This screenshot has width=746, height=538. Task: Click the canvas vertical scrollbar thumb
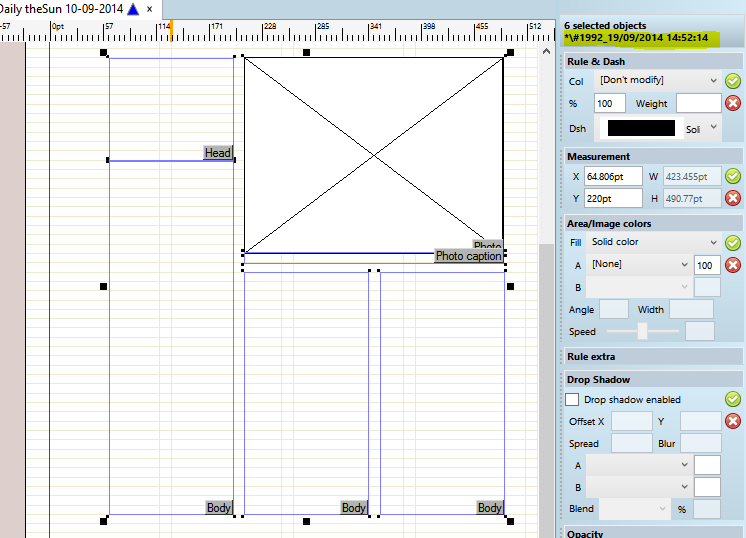coord(547,390)
